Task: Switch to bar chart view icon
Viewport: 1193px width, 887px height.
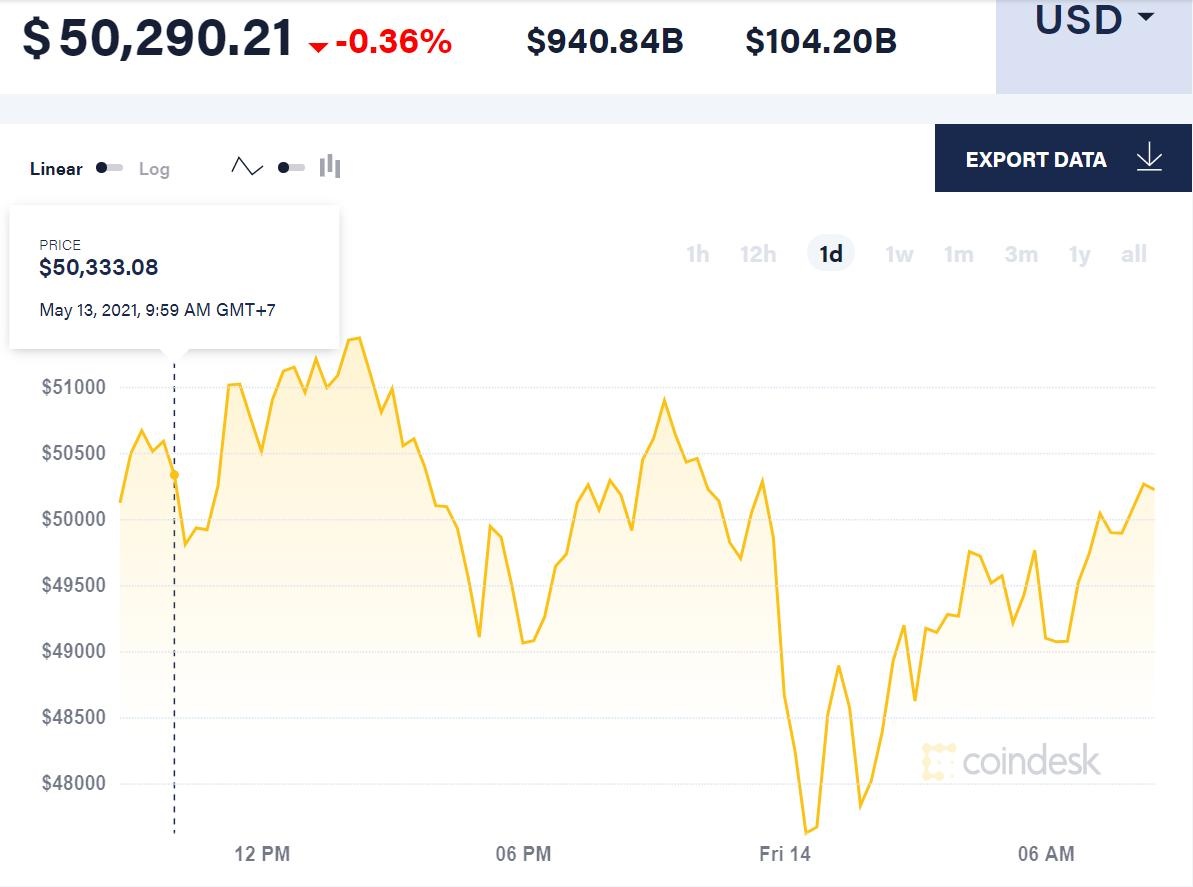Action: pos(331,166)
